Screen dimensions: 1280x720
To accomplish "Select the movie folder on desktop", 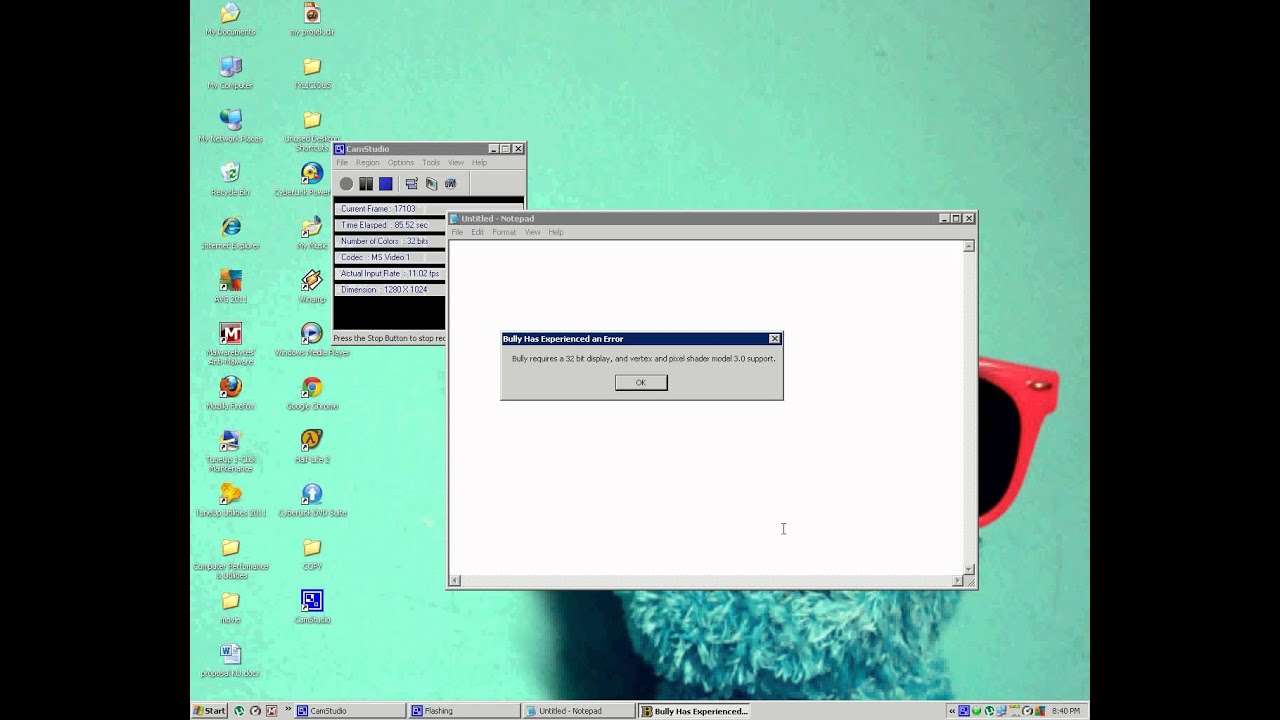I will [x=230, y=607].
